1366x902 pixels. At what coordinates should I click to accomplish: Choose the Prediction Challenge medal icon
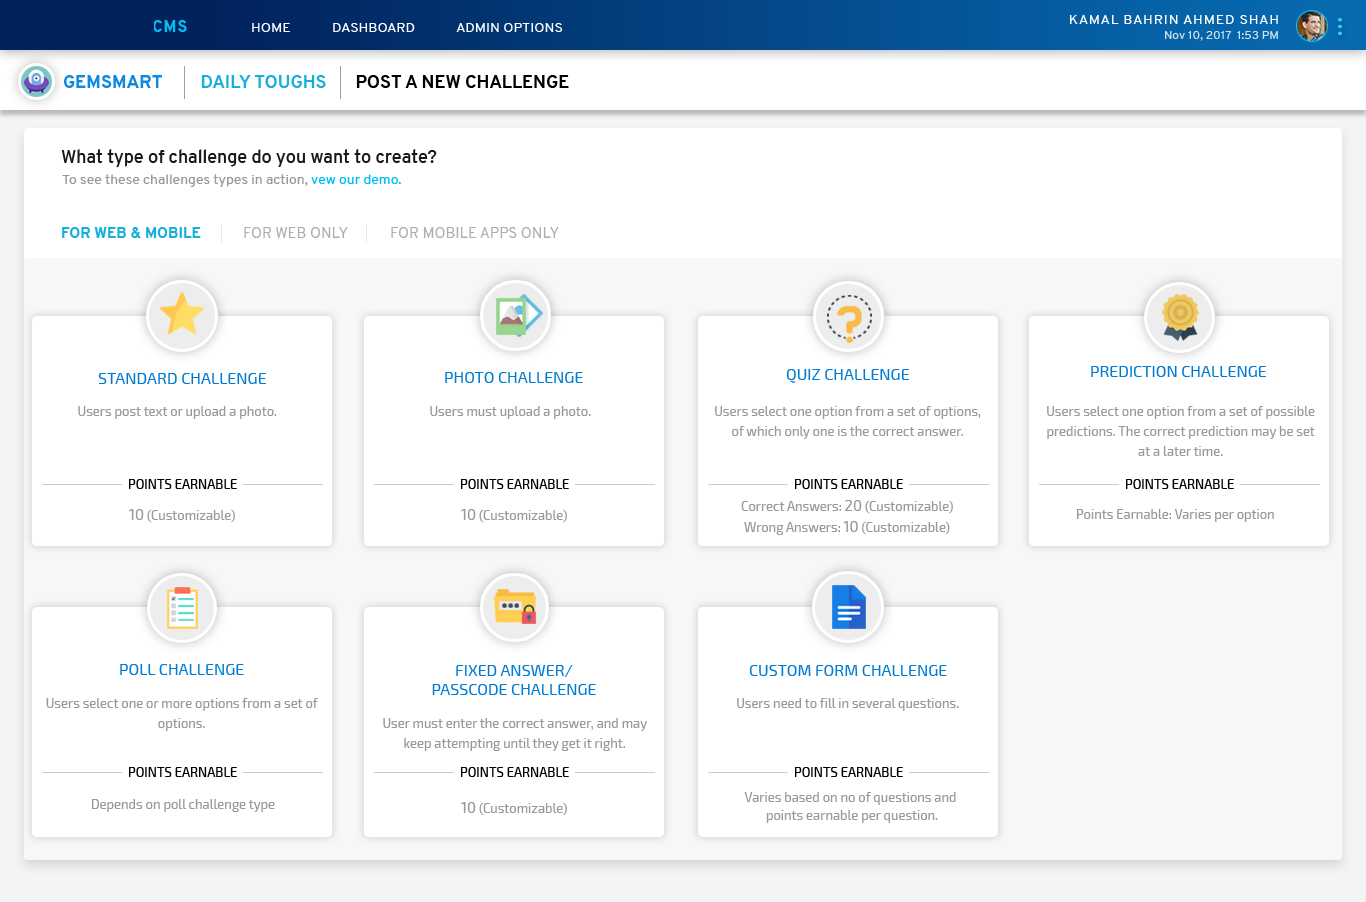[1179, 317]
